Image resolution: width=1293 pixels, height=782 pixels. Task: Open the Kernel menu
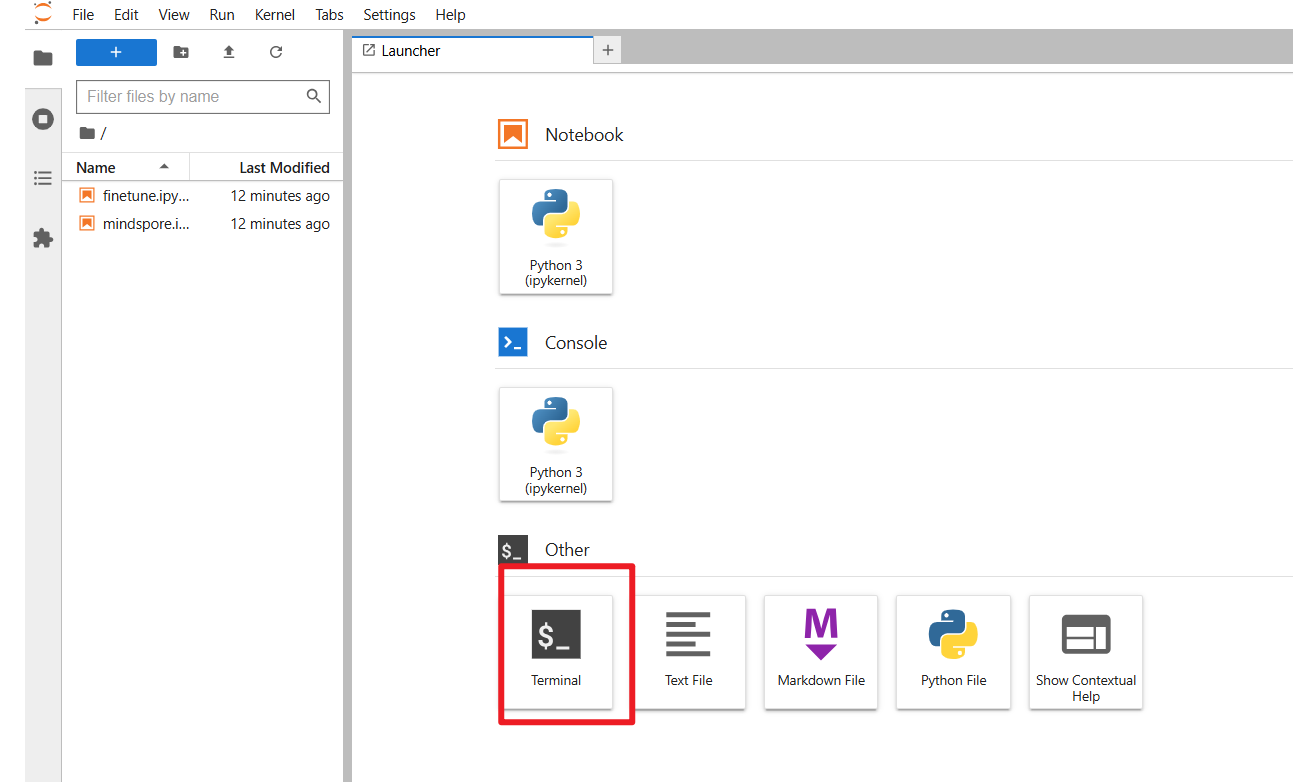click(x=275, y=15)
